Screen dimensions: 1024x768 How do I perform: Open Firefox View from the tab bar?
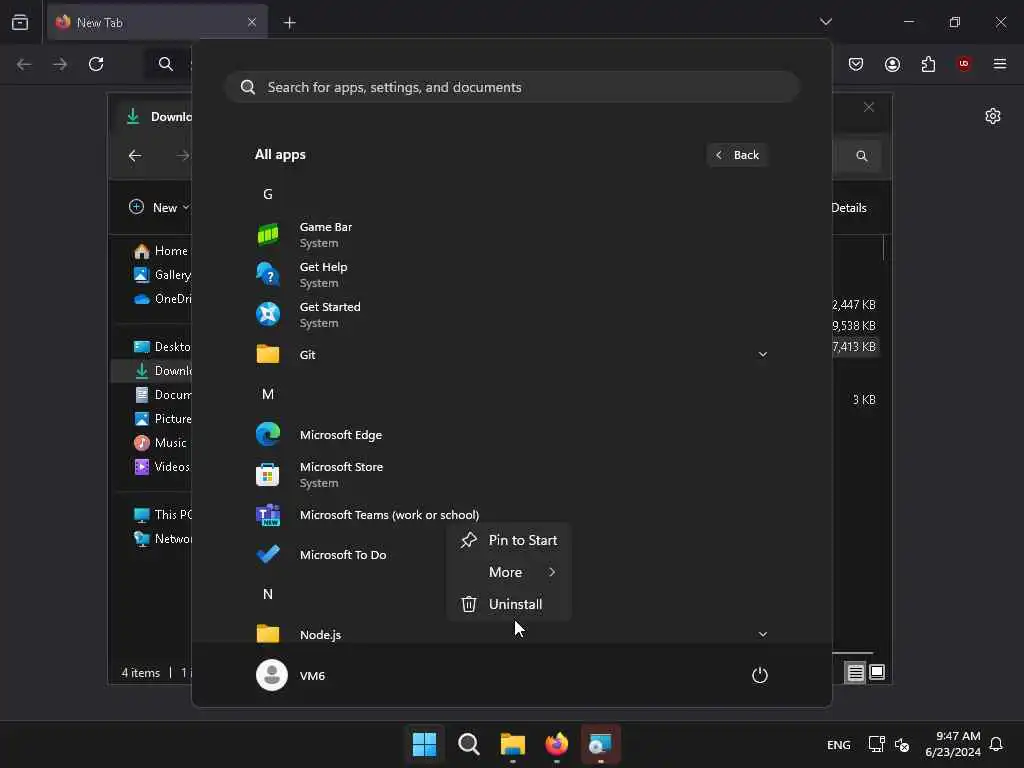point(20,23)
